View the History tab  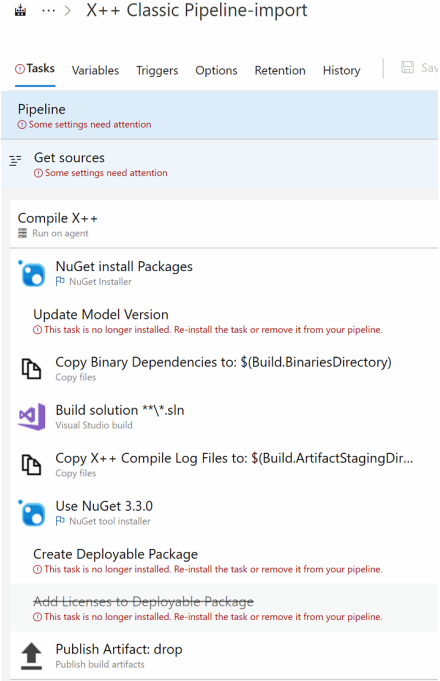point(341,70)
